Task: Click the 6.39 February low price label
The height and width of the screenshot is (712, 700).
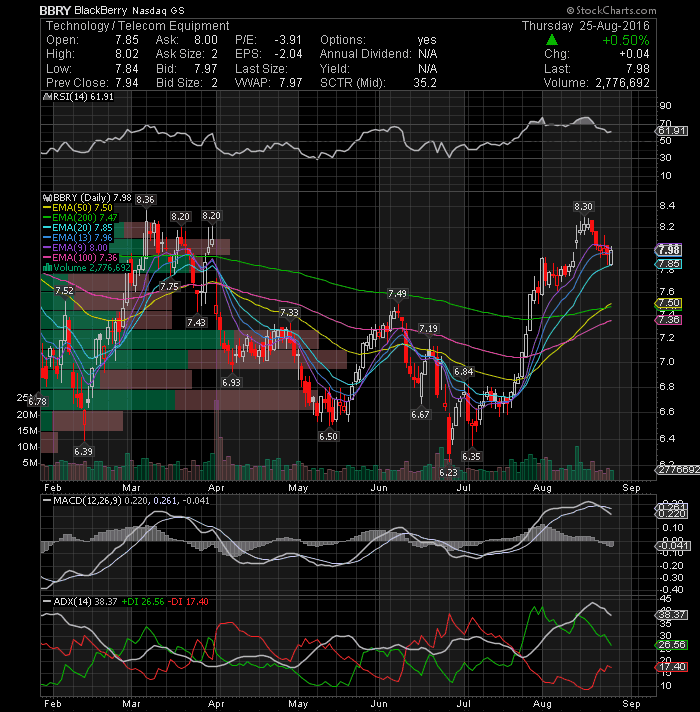Action: (x=84, y=451)
